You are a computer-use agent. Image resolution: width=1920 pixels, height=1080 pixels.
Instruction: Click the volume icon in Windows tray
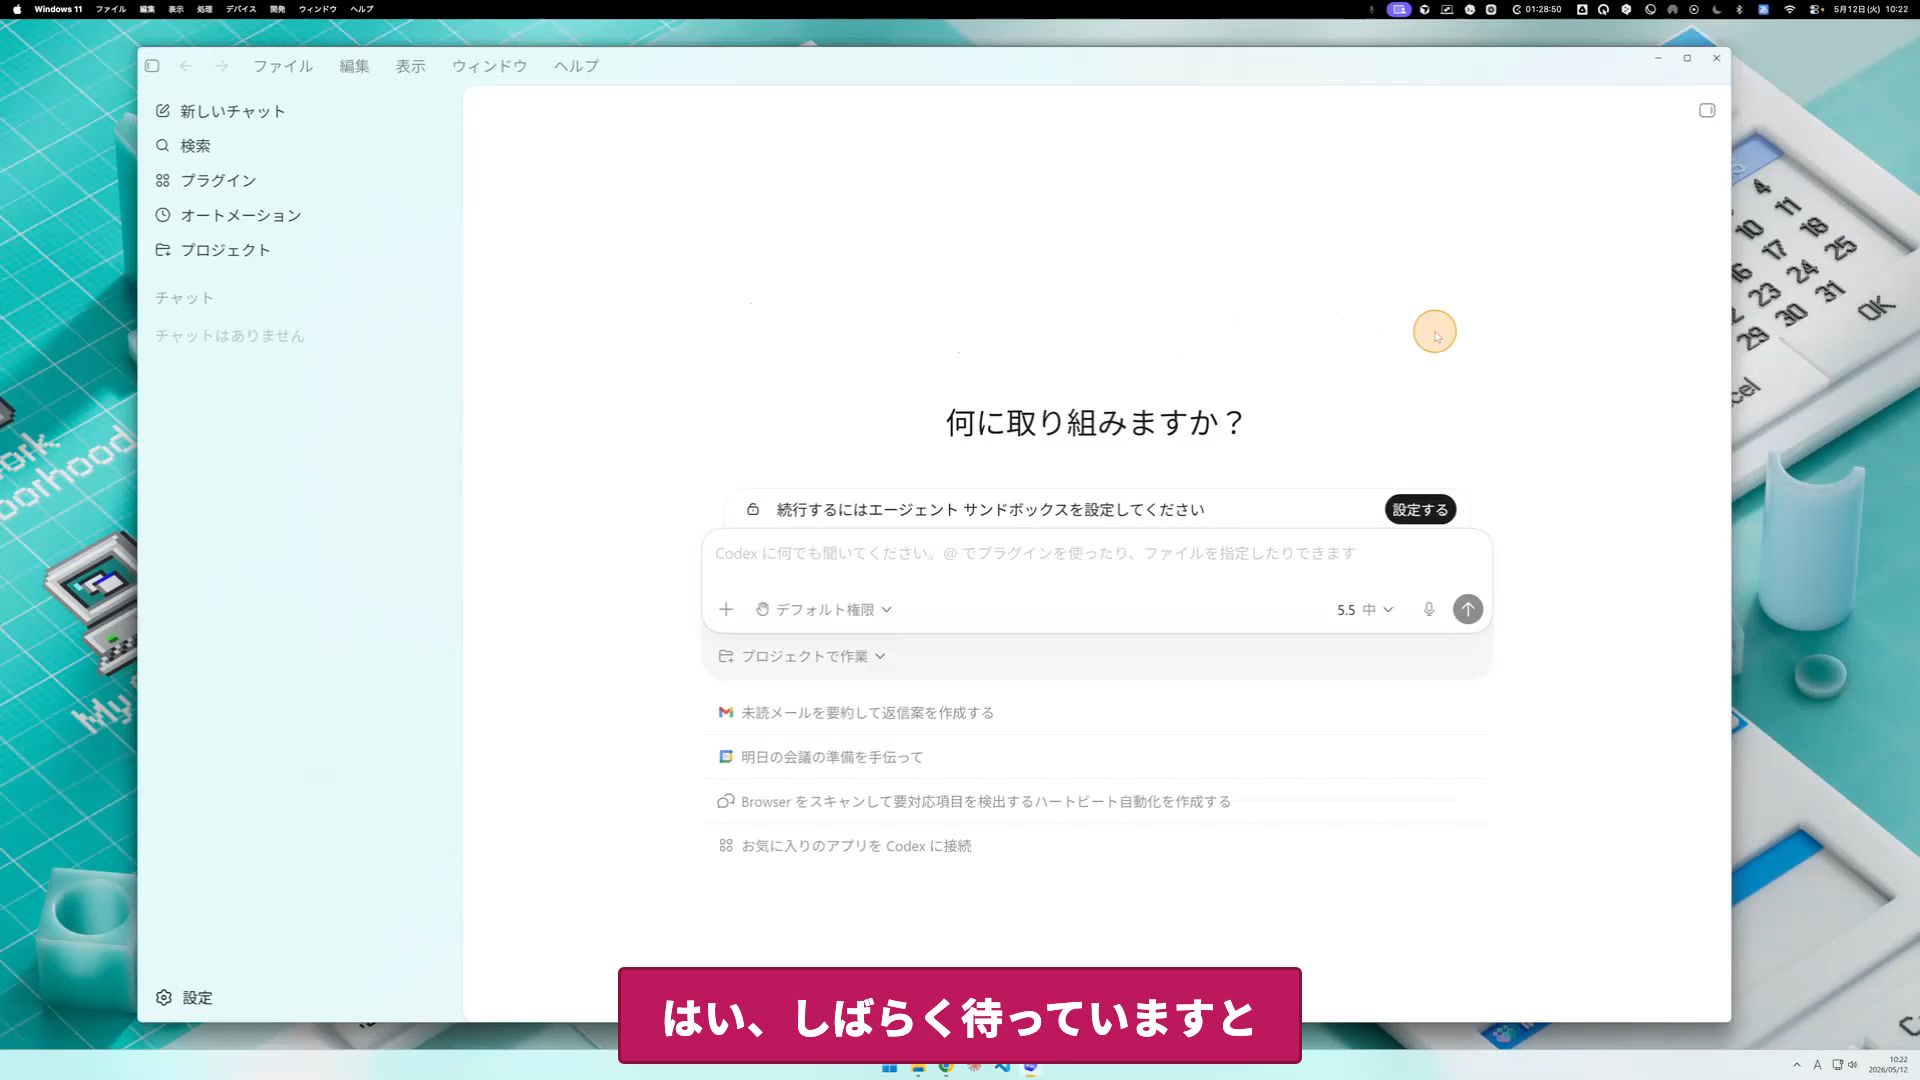pos(1853,1065)
